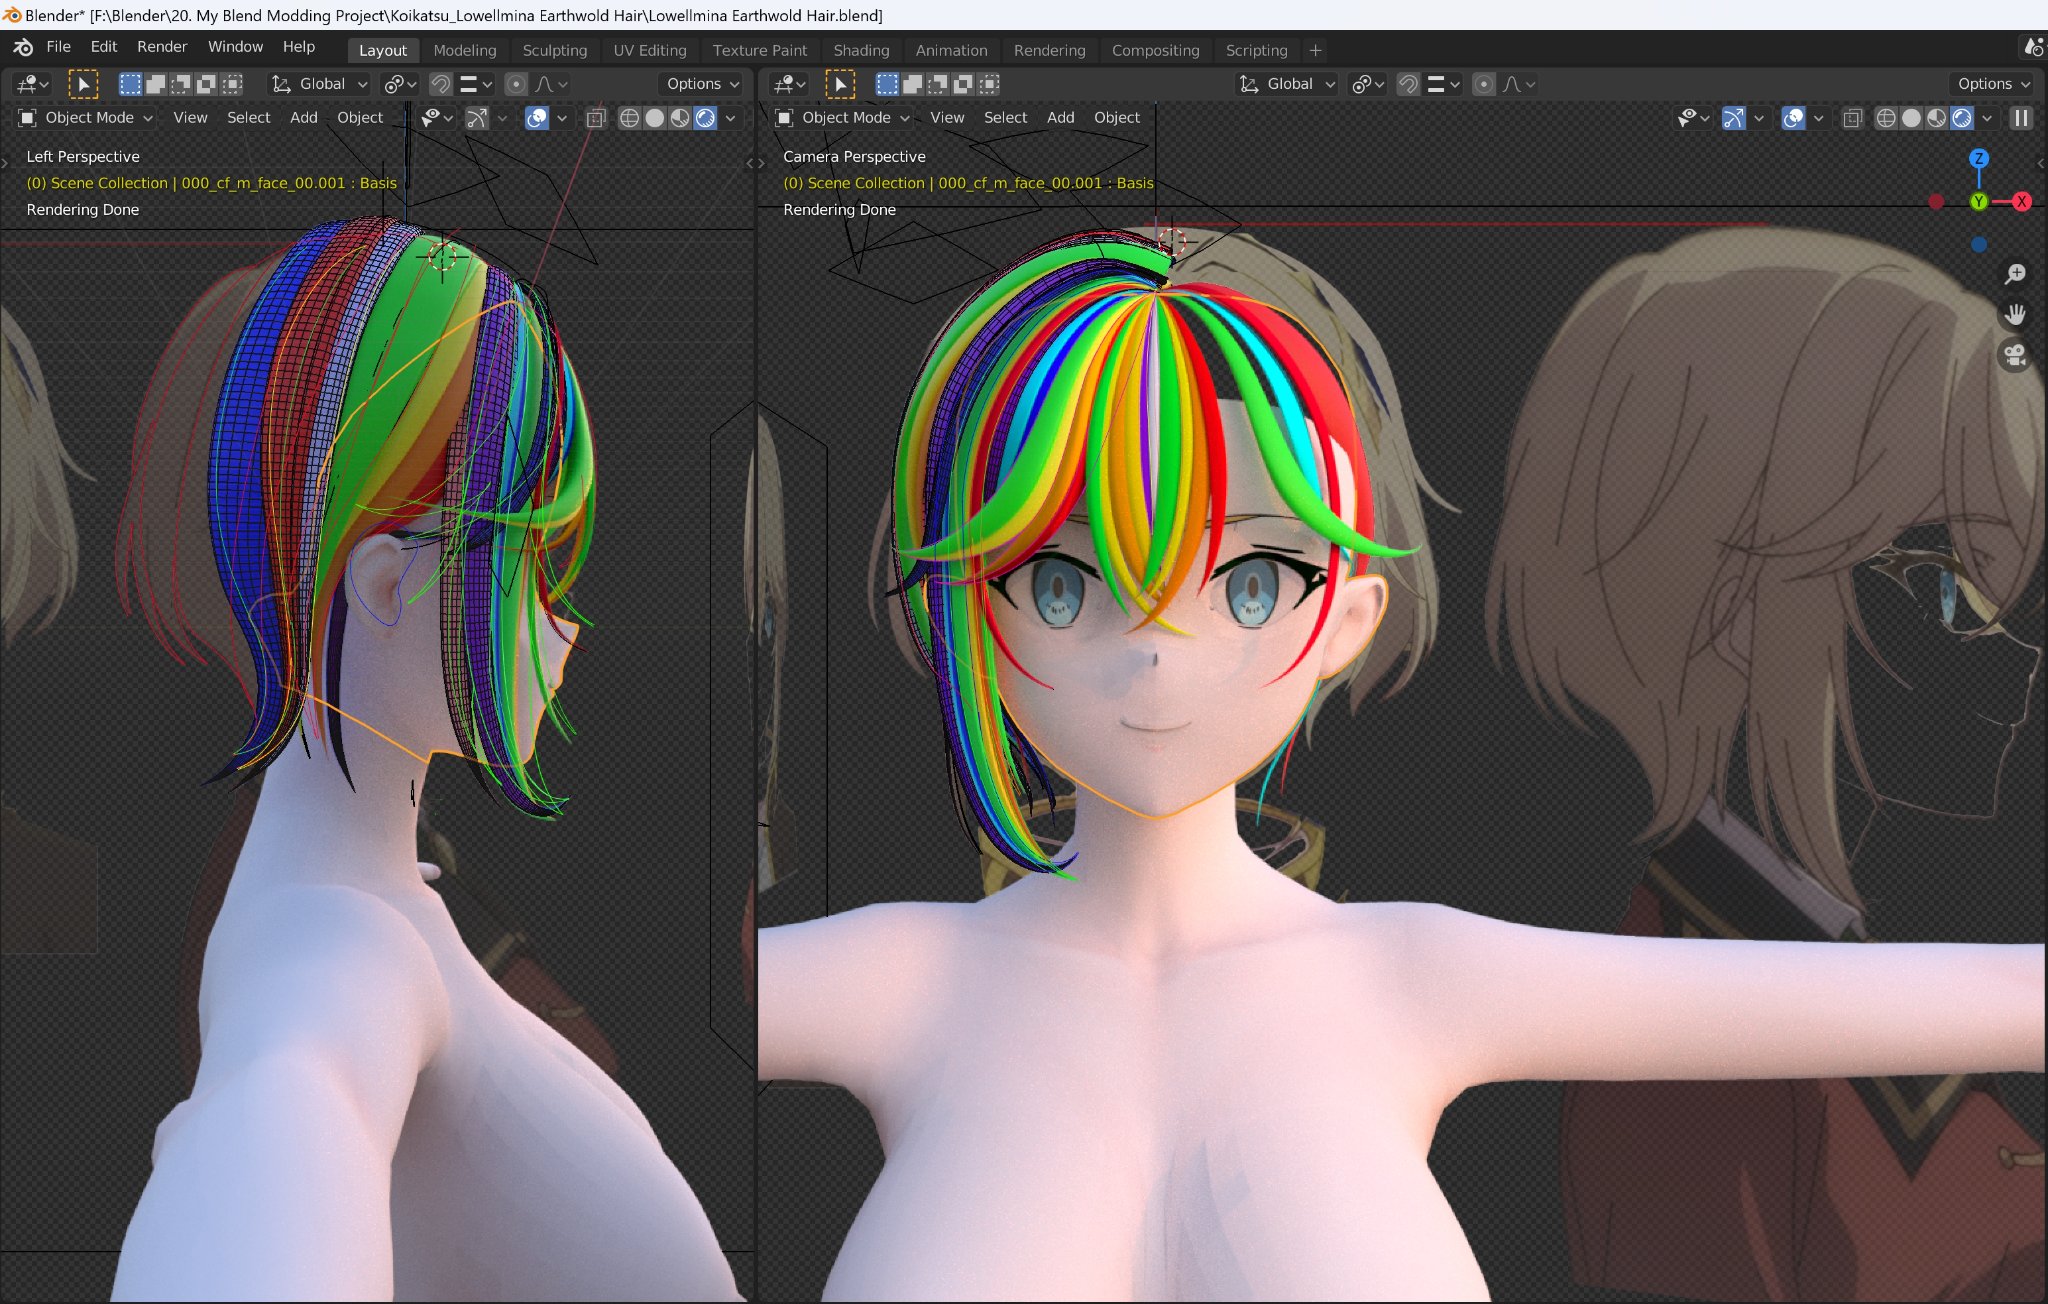The image size is (2048, 1304).
Task: Pause rendering preview in right viewport
Action: [2021, 118]
